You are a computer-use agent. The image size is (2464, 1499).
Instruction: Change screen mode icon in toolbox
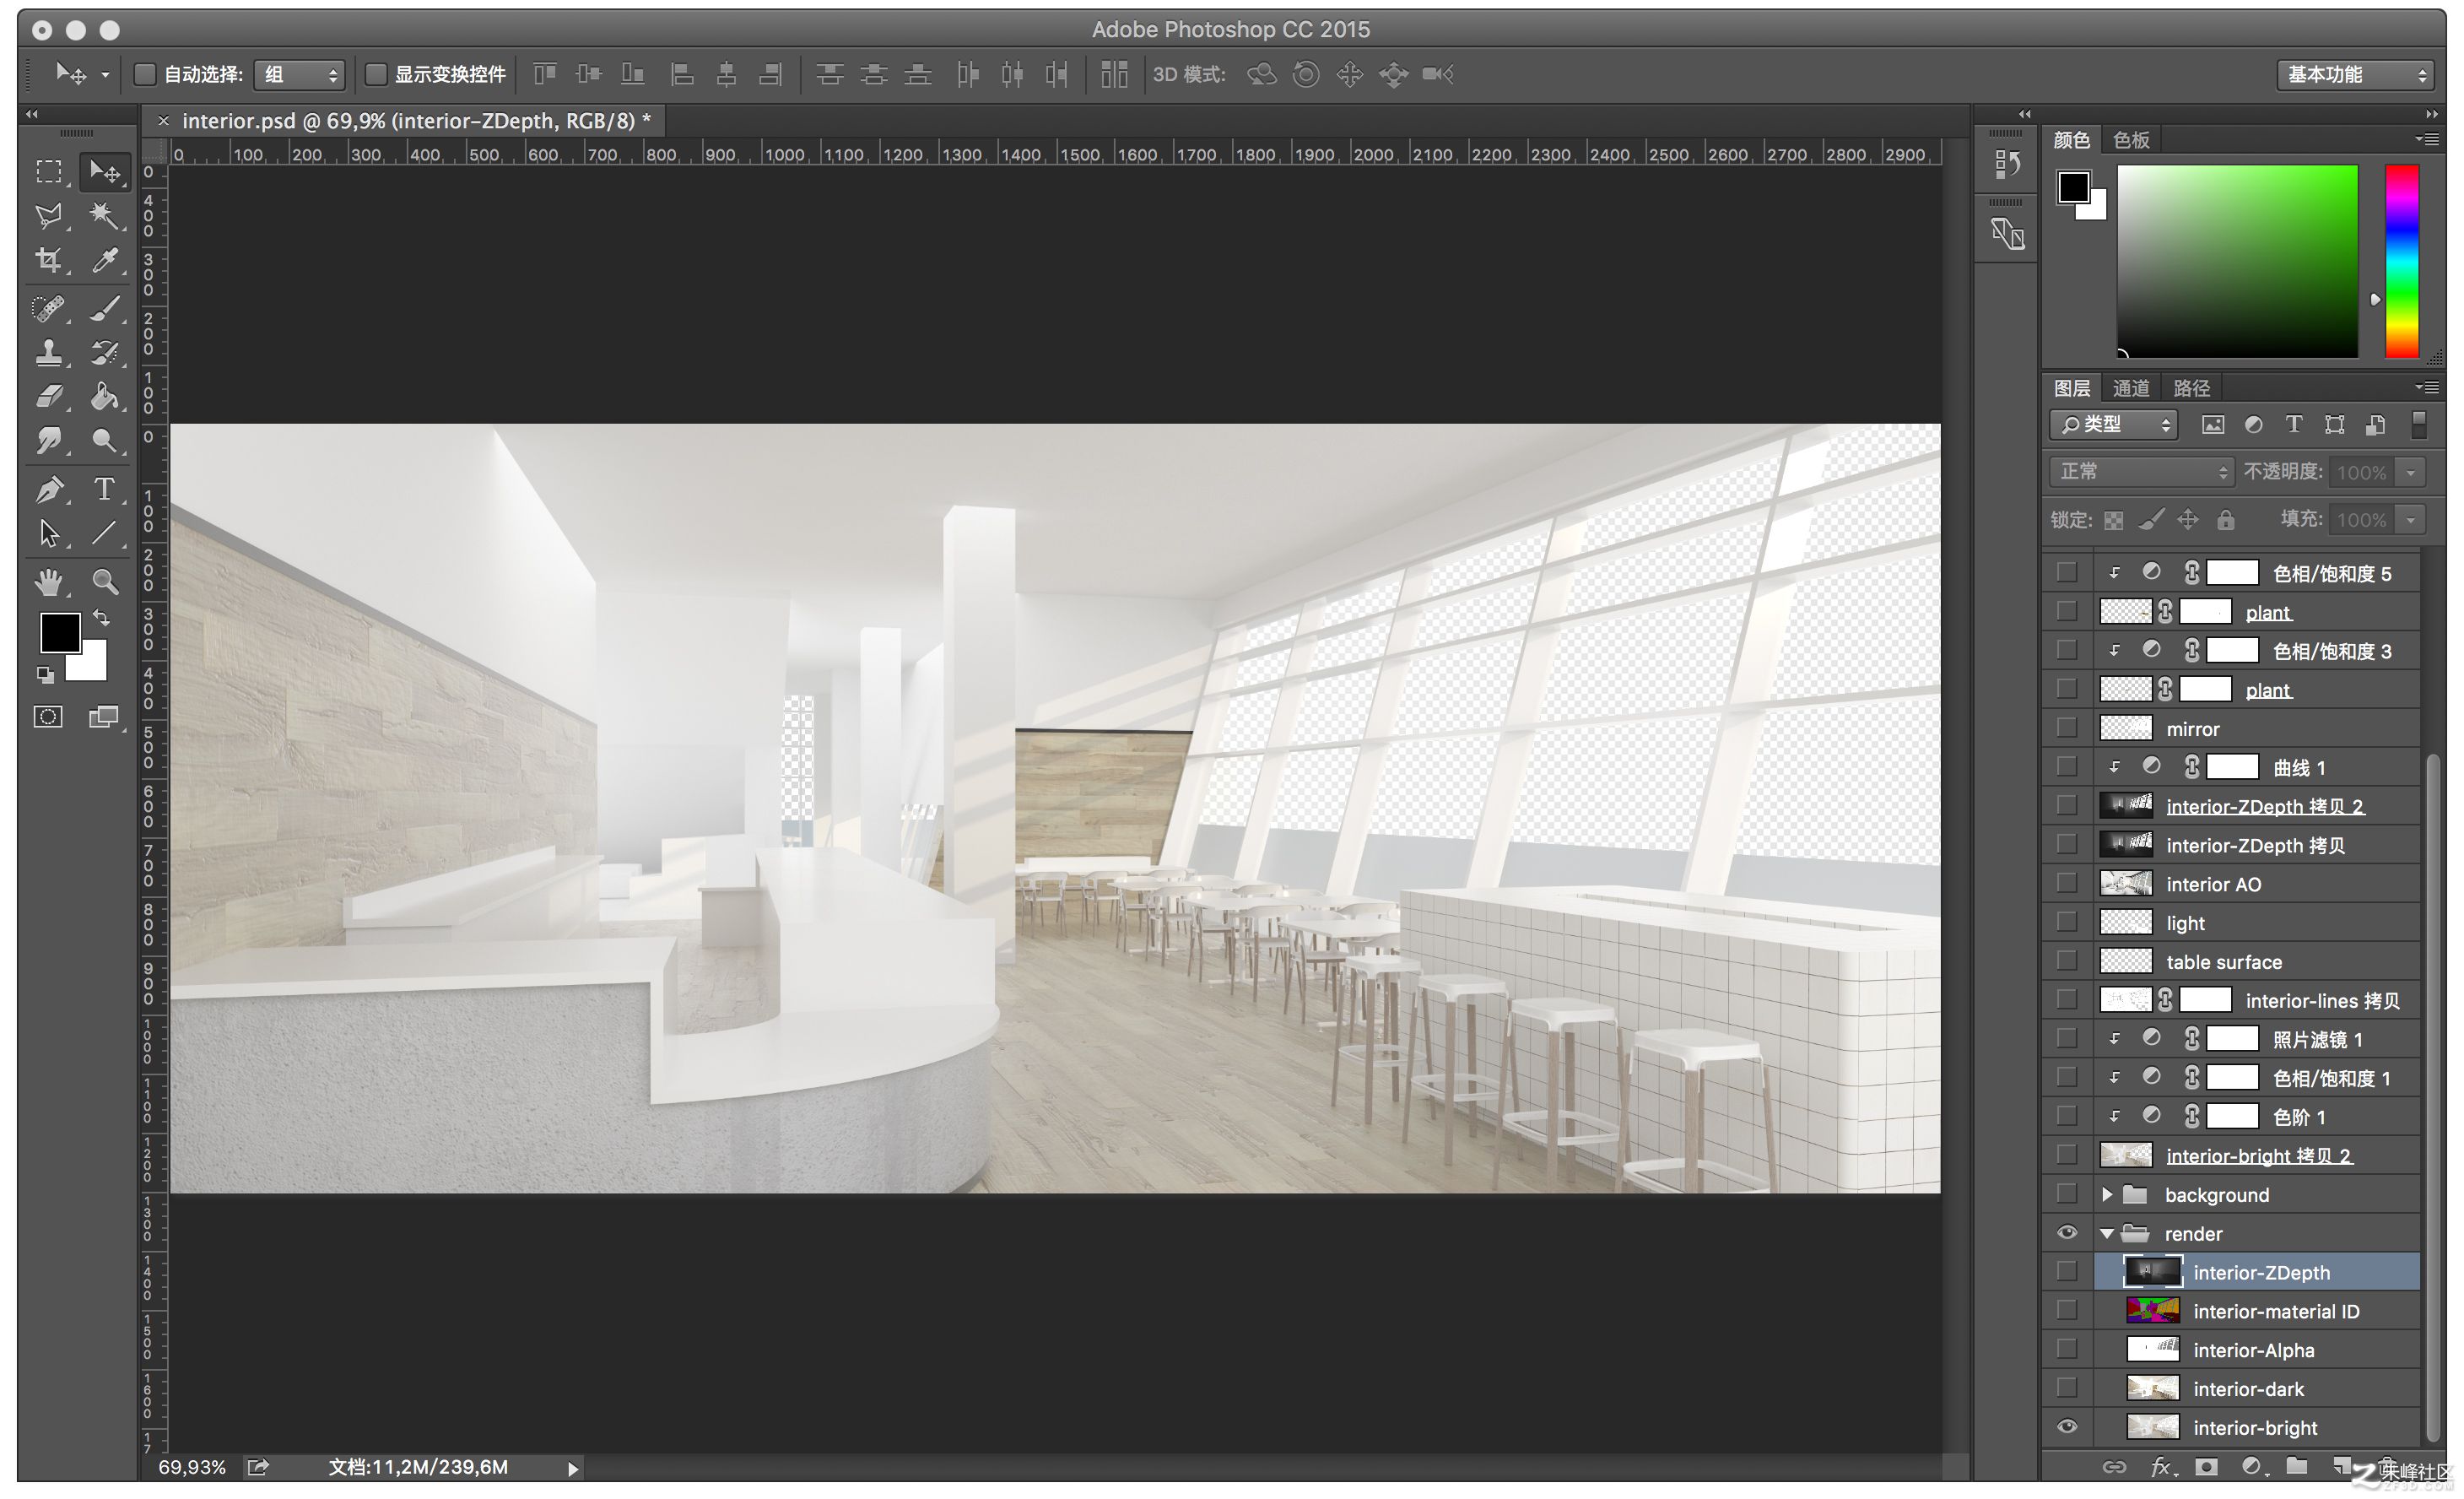[104, 716]
